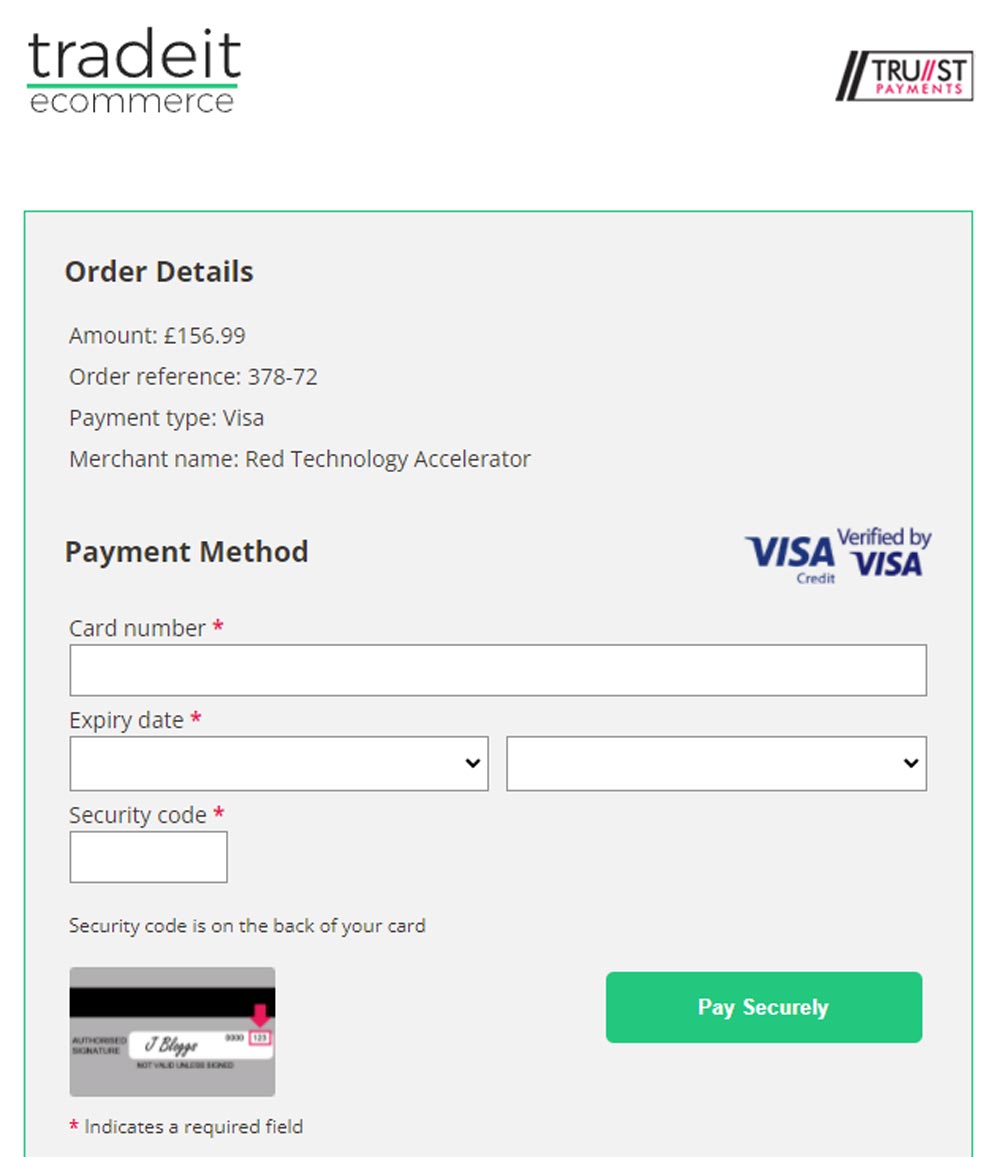This screenshot has width=1000, height=1157.
Task: Click the Order reference 378-72 text
Action: (193, 377)
